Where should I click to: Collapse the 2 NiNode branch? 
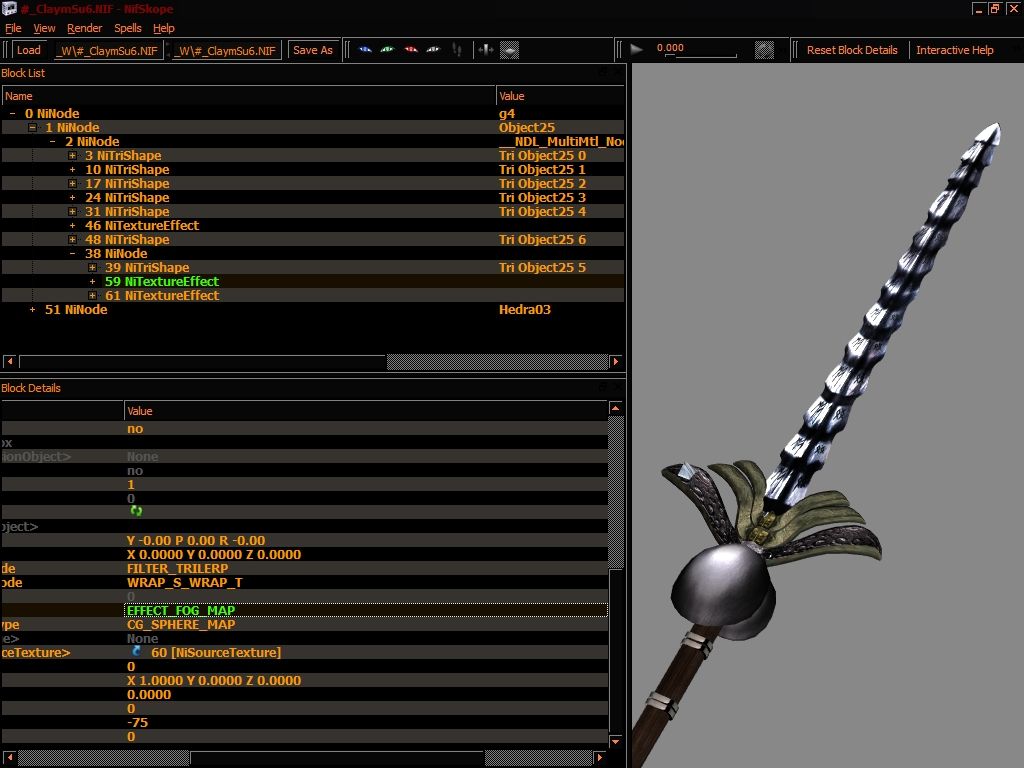[x=53, y=142]
